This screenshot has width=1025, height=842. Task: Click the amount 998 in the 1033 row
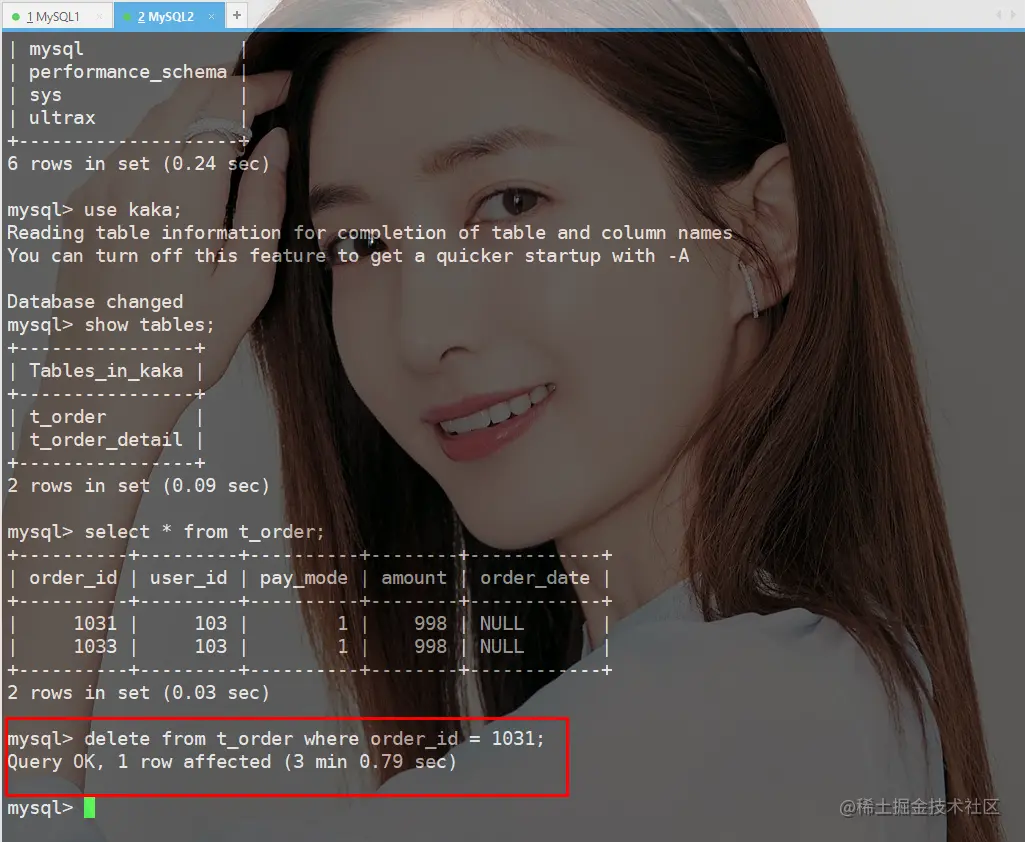(x=431, y=647)
